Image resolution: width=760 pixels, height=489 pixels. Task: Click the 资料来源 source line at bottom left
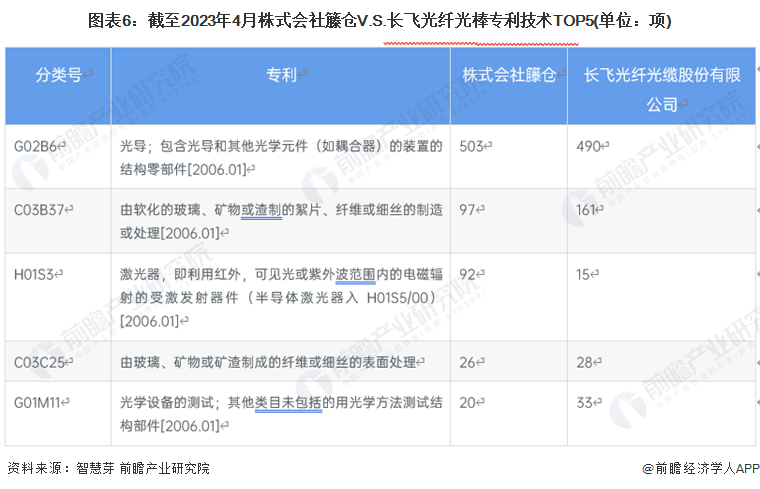[108, 468]
